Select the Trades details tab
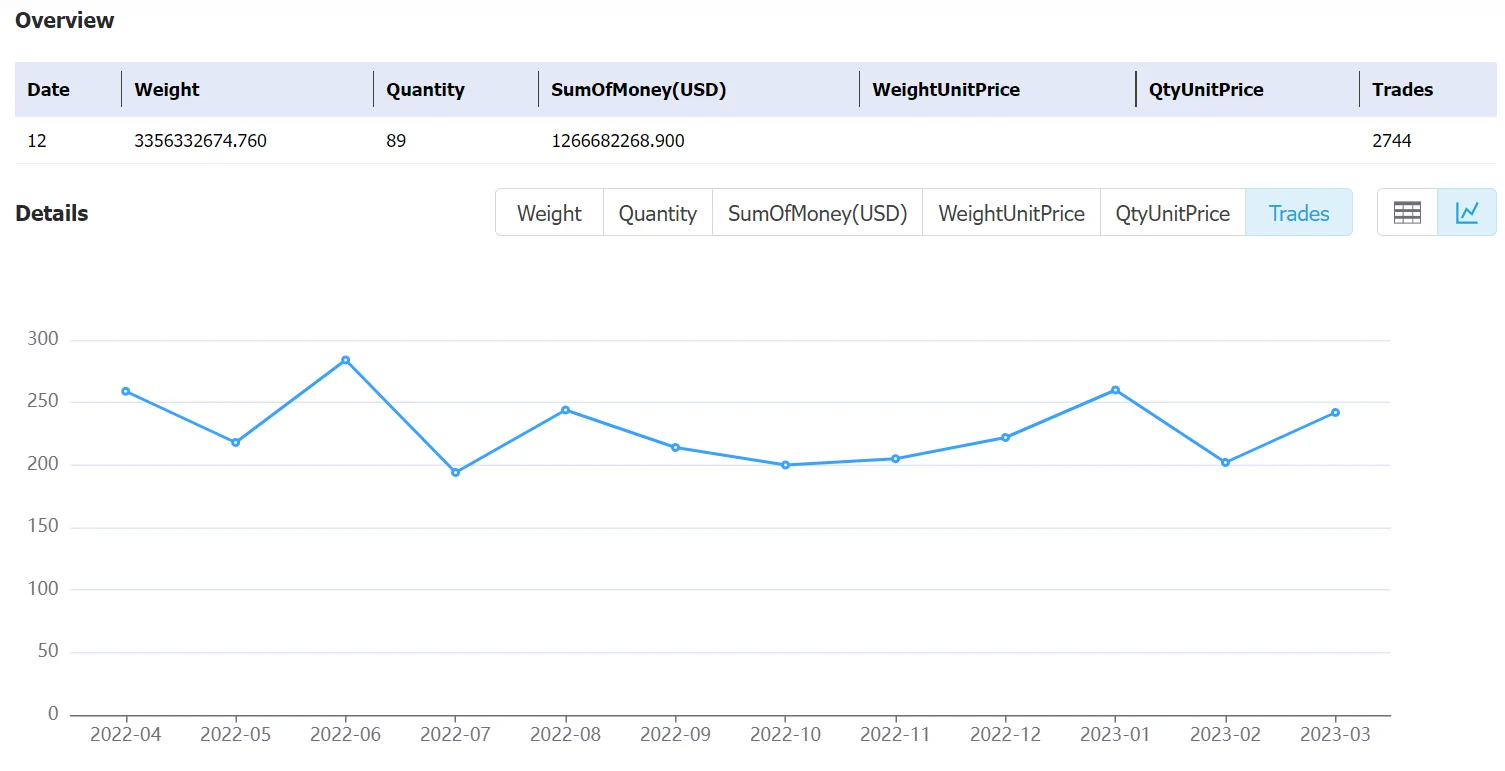This screenshot has width=1505, height=771. tap(1299, 213)
